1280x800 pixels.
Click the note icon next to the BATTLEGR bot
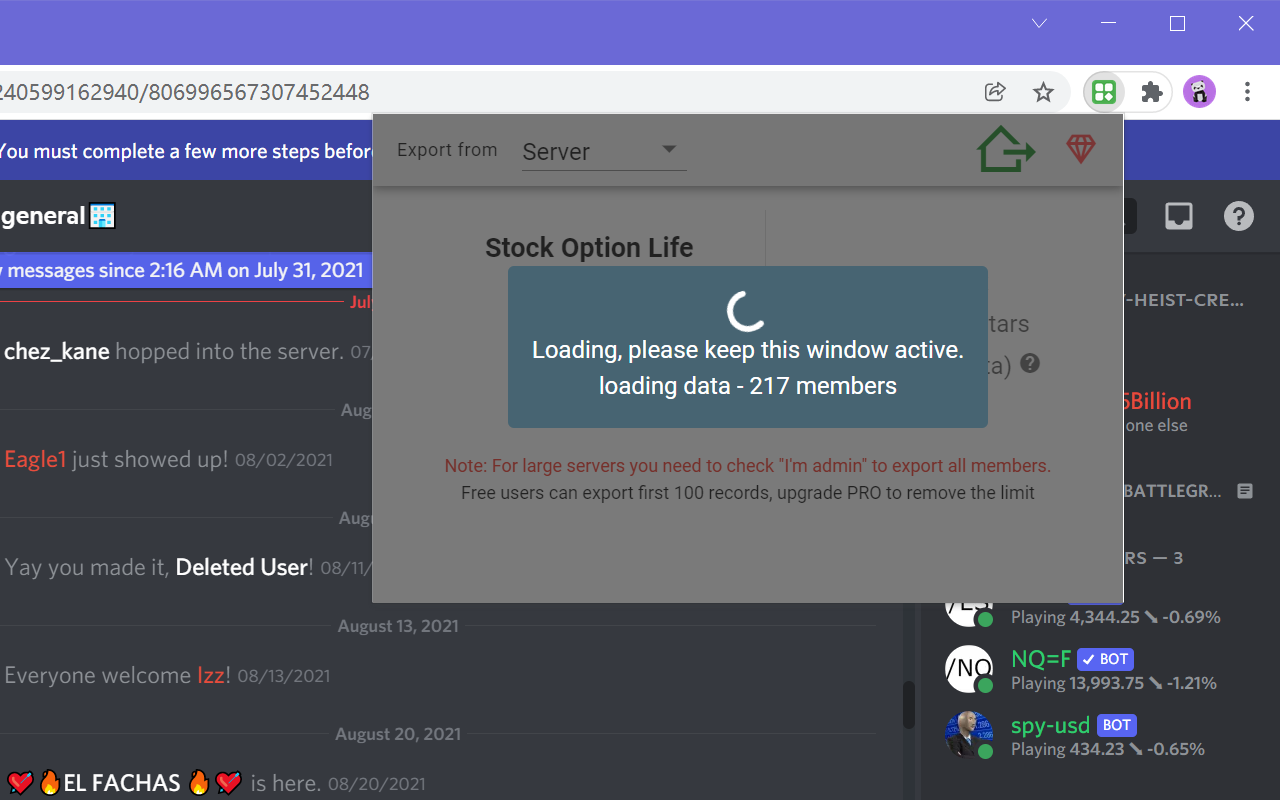1244,490
